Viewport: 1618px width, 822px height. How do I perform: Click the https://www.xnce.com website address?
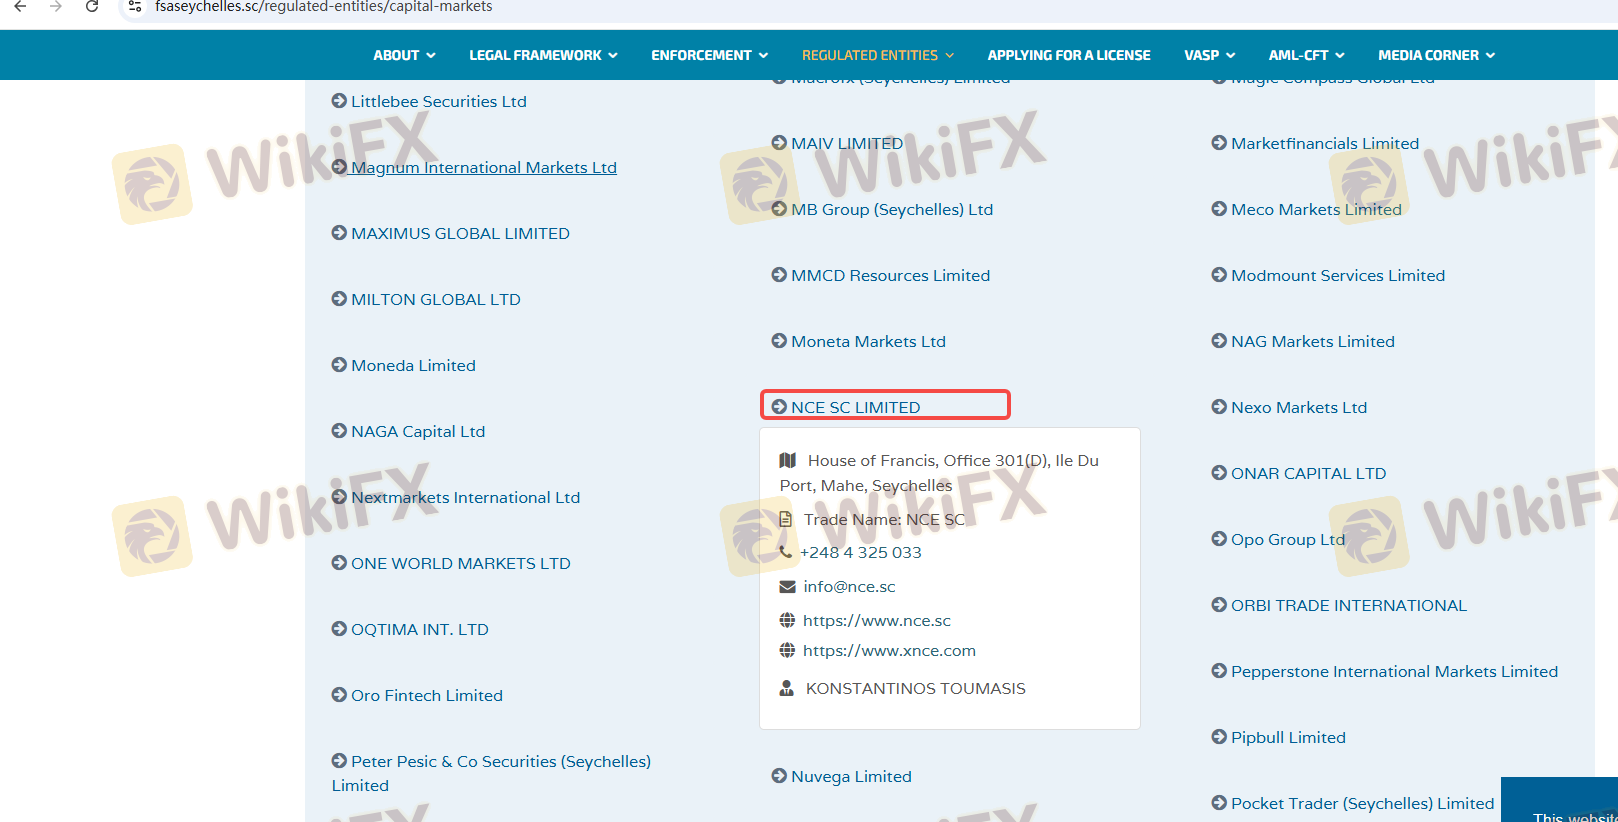pyautogui.click(x=889, y=650)
